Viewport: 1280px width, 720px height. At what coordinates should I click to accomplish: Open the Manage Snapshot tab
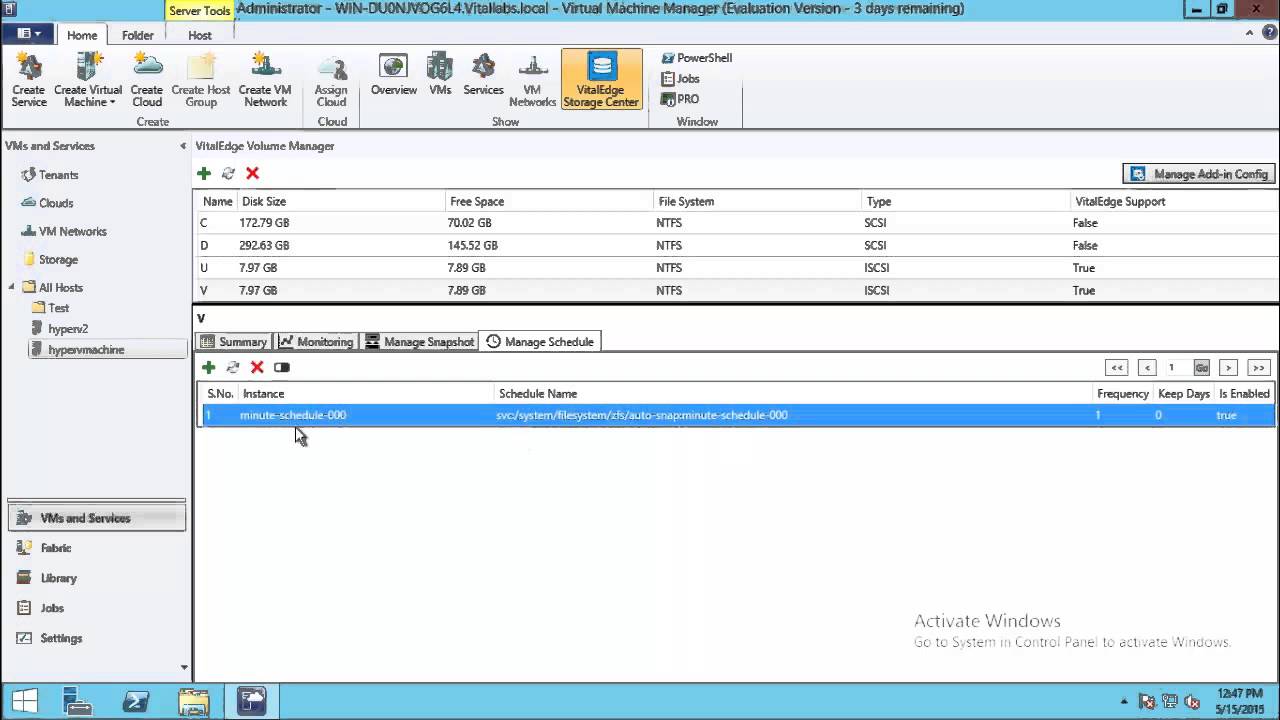[x=419, y=342]
